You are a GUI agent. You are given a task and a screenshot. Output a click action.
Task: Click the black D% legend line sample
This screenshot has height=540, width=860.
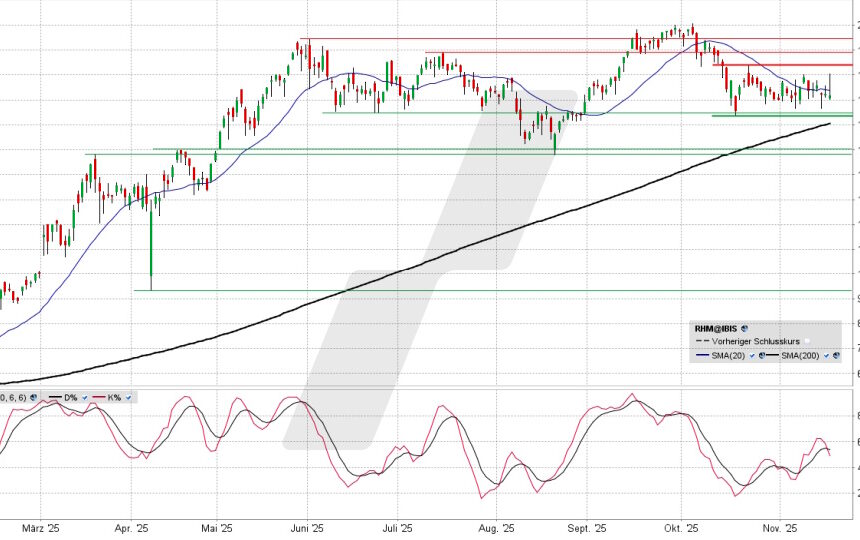click(x=55, y=397)
